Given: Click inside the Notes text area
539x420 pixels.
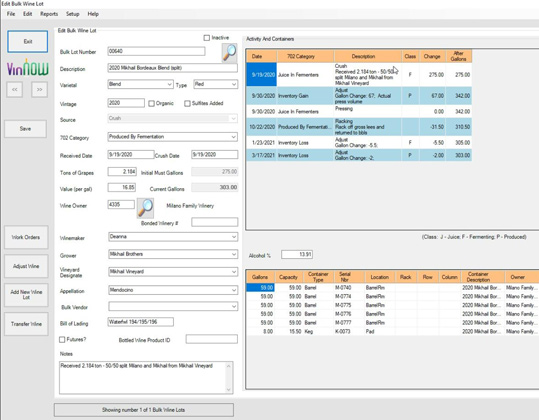Looking at the screenshot, I should (x=143, y=377).
